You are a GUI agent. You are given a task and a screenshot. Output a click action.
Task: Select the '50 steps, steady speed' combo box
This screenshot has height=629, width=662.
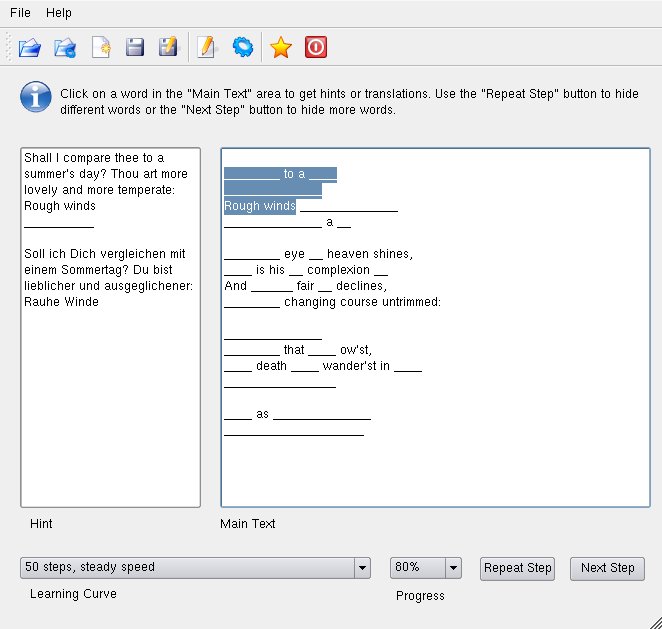point(195,568)
